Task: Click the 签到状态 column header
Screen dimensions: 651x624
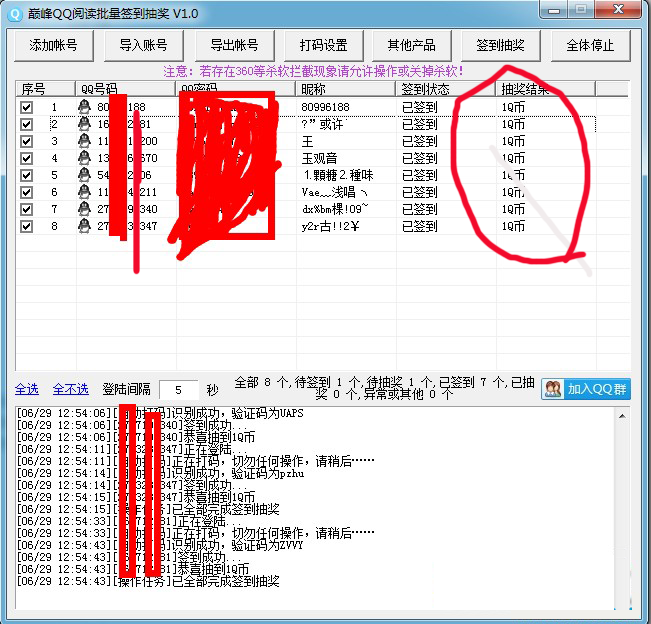Action: (445, 89)
